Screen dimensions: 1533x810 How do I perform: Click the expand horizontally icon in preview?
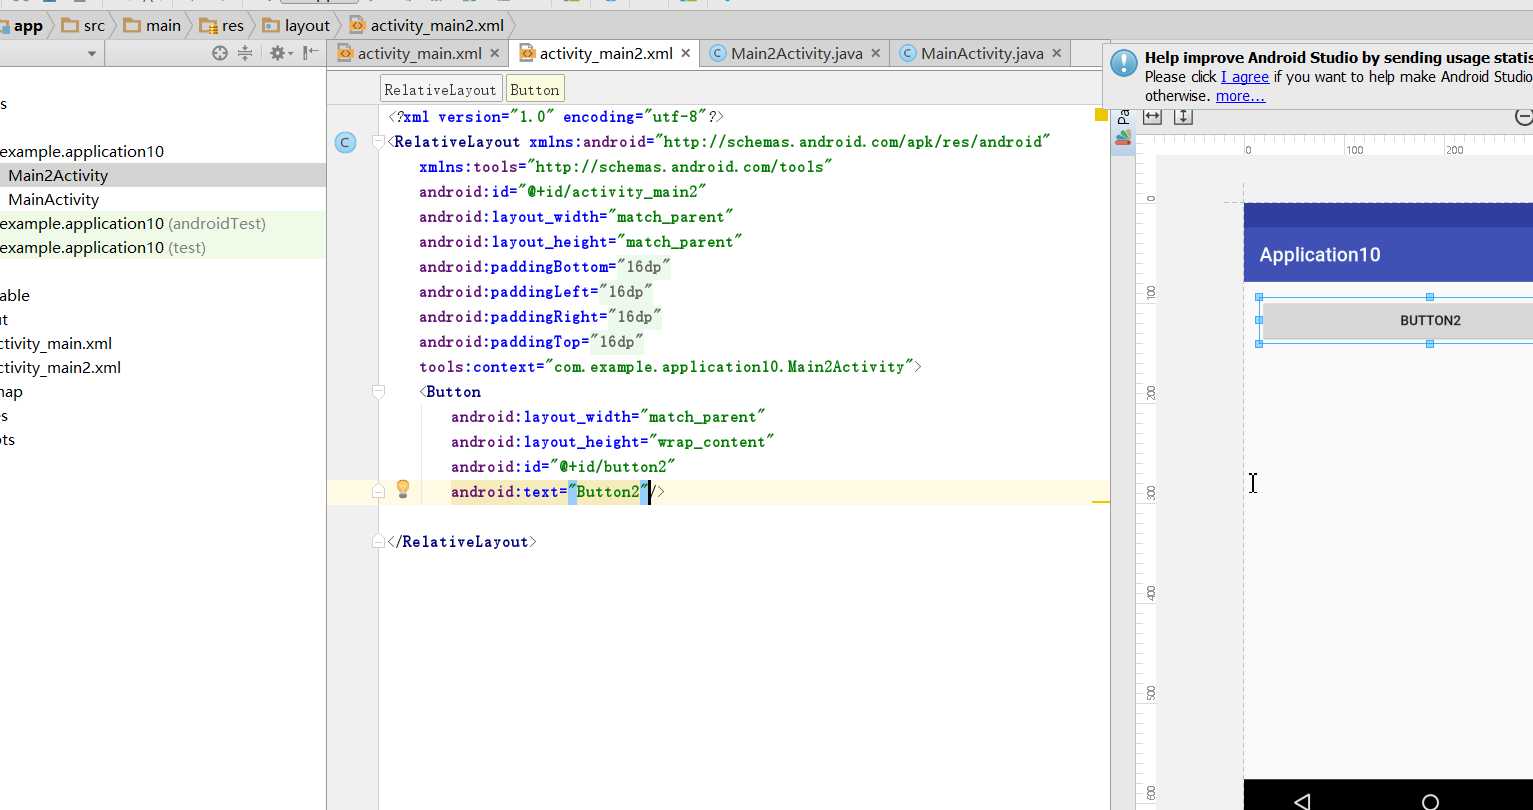(x=1153, y=117)
